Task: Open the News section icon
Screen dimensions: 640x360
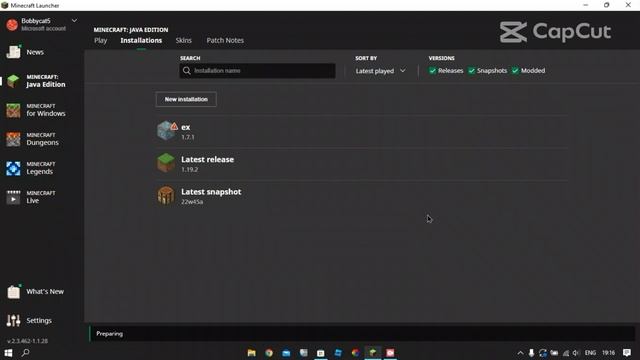Action: pyautogui.click(x=13, y=52)
